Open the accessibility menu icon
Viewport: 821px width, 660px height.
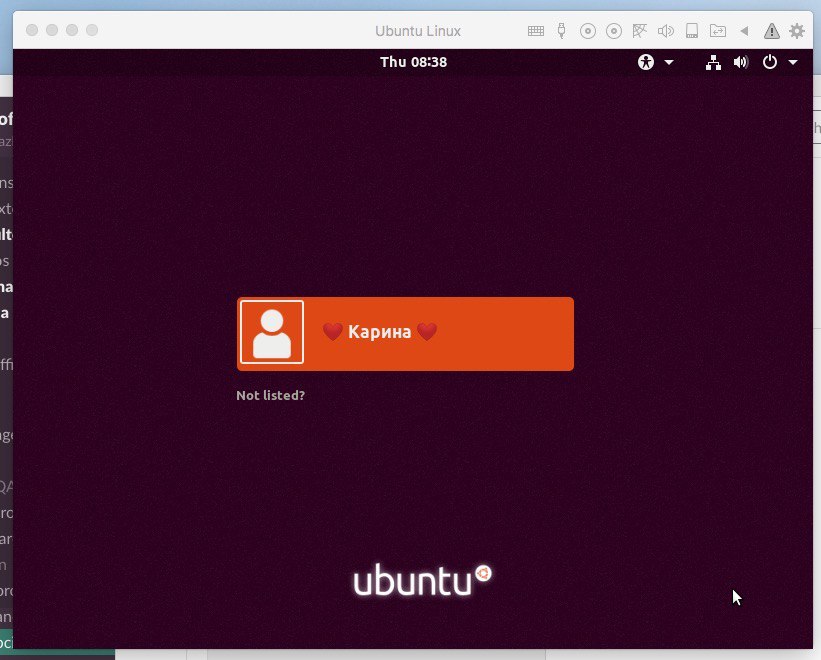pos(646,62)
